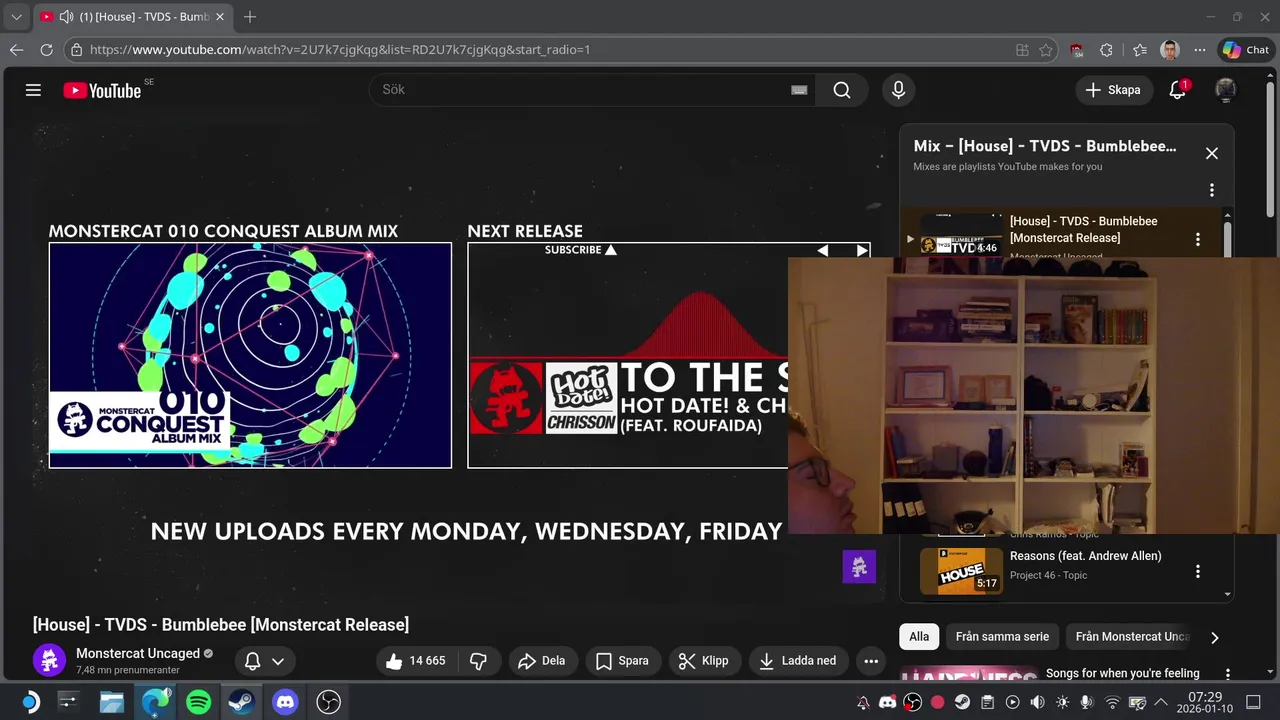This screenshot has height=720, width=1280.
Task: Open Monstercat Uncaged channel avatar
Action: tap(49, 661)
